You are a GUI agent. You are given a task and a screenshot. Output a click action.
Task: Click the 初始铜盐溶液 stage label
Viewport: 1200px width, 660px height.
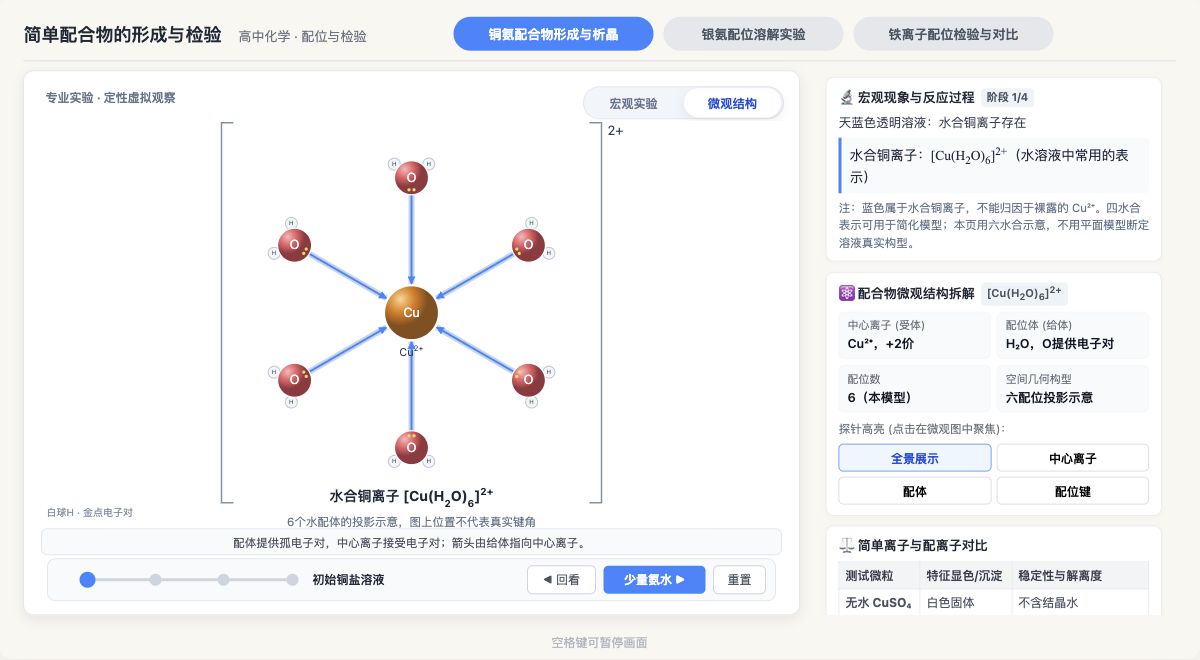(x=348, y=580)
